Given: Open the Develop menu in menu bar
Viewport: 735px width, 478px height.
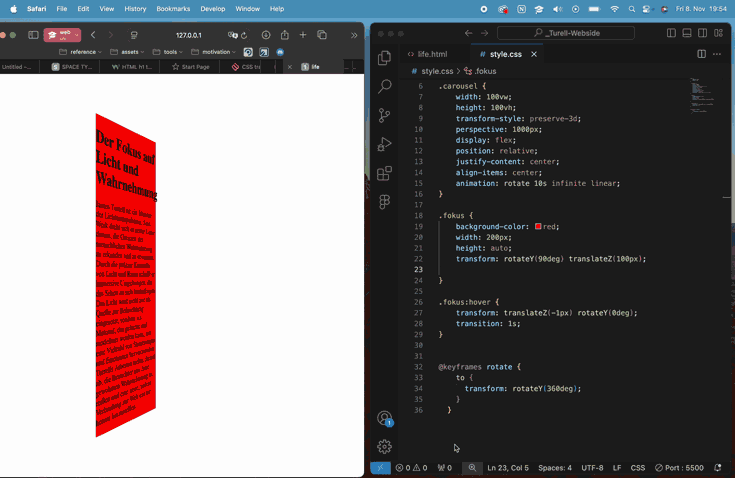Looking at the screenshot, I should pyautogui.click(x=213, y=9).
